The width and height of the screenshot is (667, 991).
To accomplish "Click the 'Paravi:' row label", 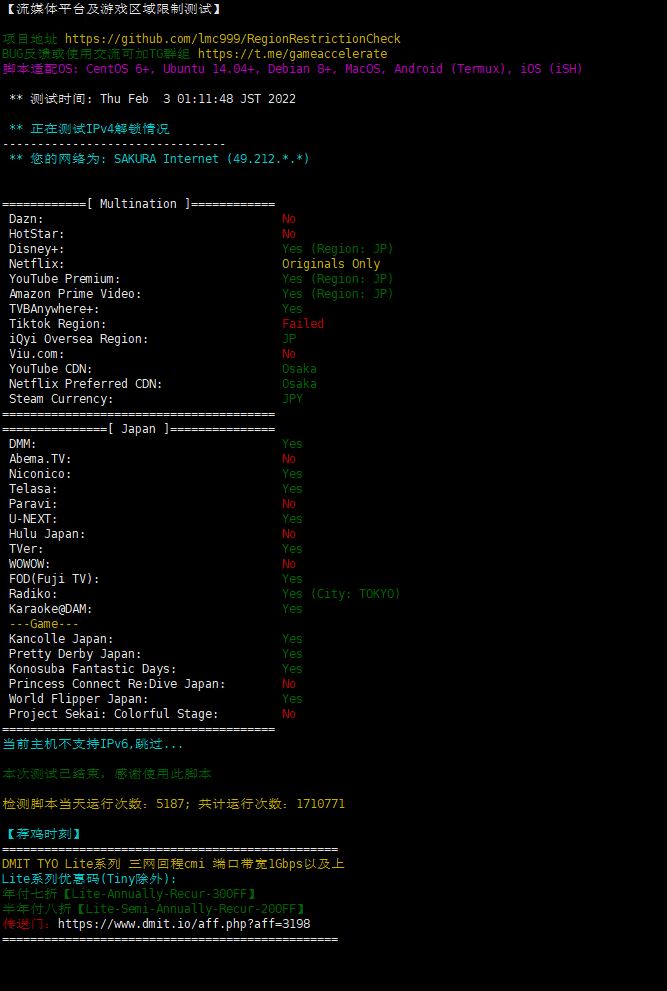I will [x=33, y=504].
